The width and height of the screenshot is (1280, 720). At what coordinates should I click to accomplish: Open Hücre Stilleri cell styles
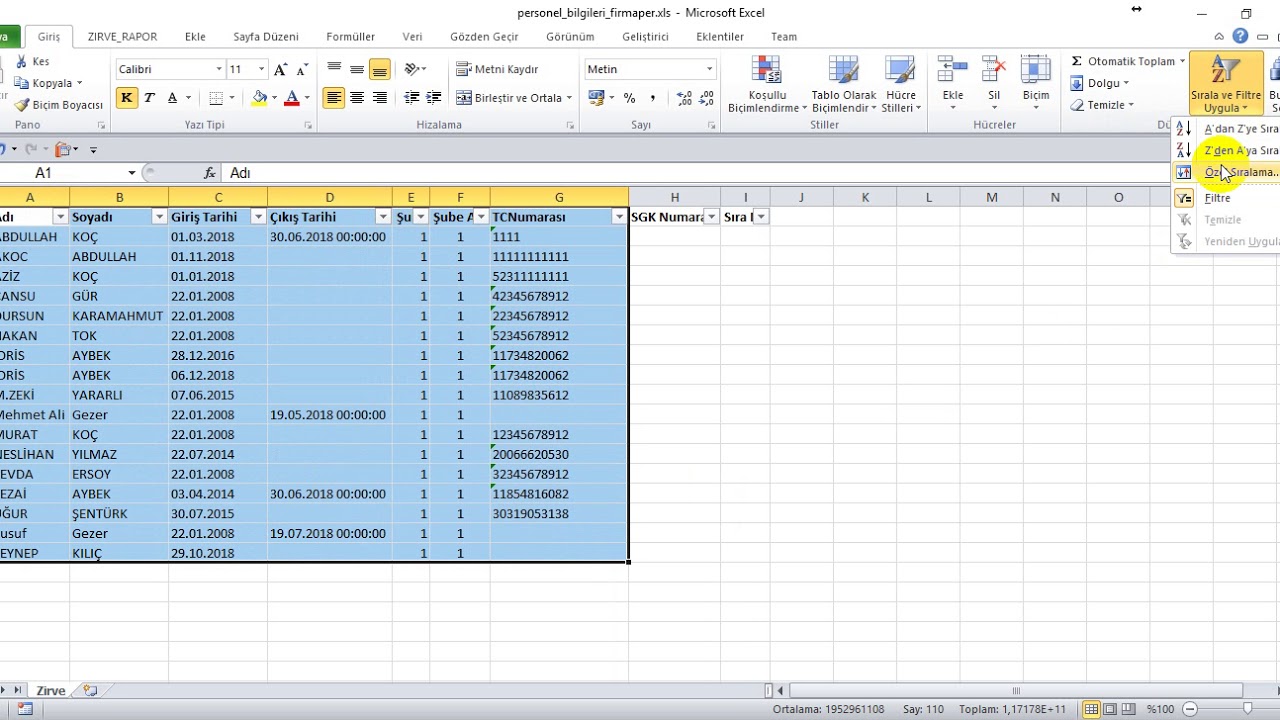pyautogui.click(x=900, y=85)
